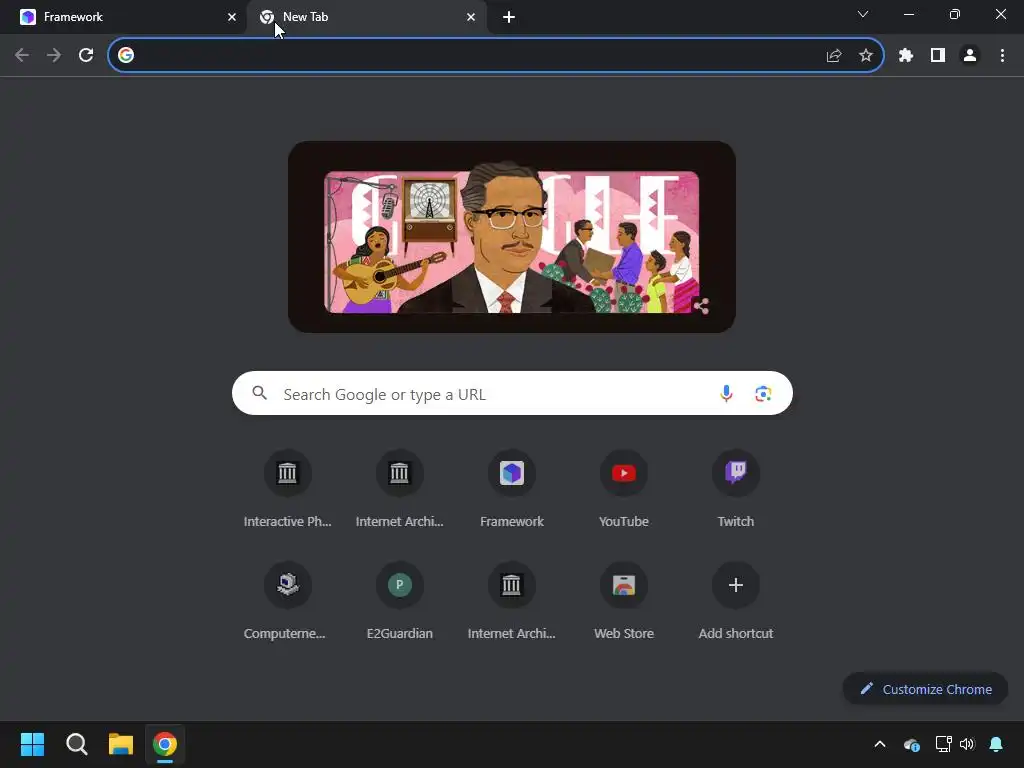Open the Web Store shortcut

pos(624,601)
